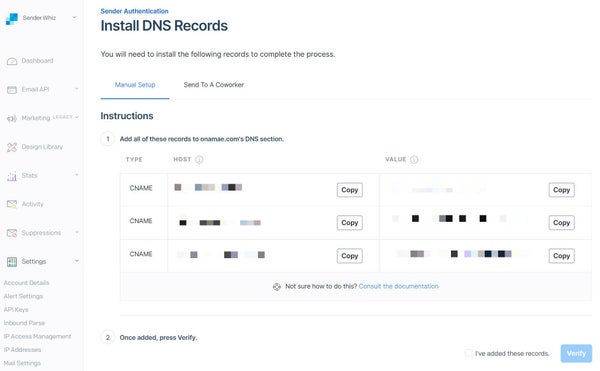Click the "Add all of these records" instruction
The height and width of the screenshot is (371, 600).
[x=202, y=139]
